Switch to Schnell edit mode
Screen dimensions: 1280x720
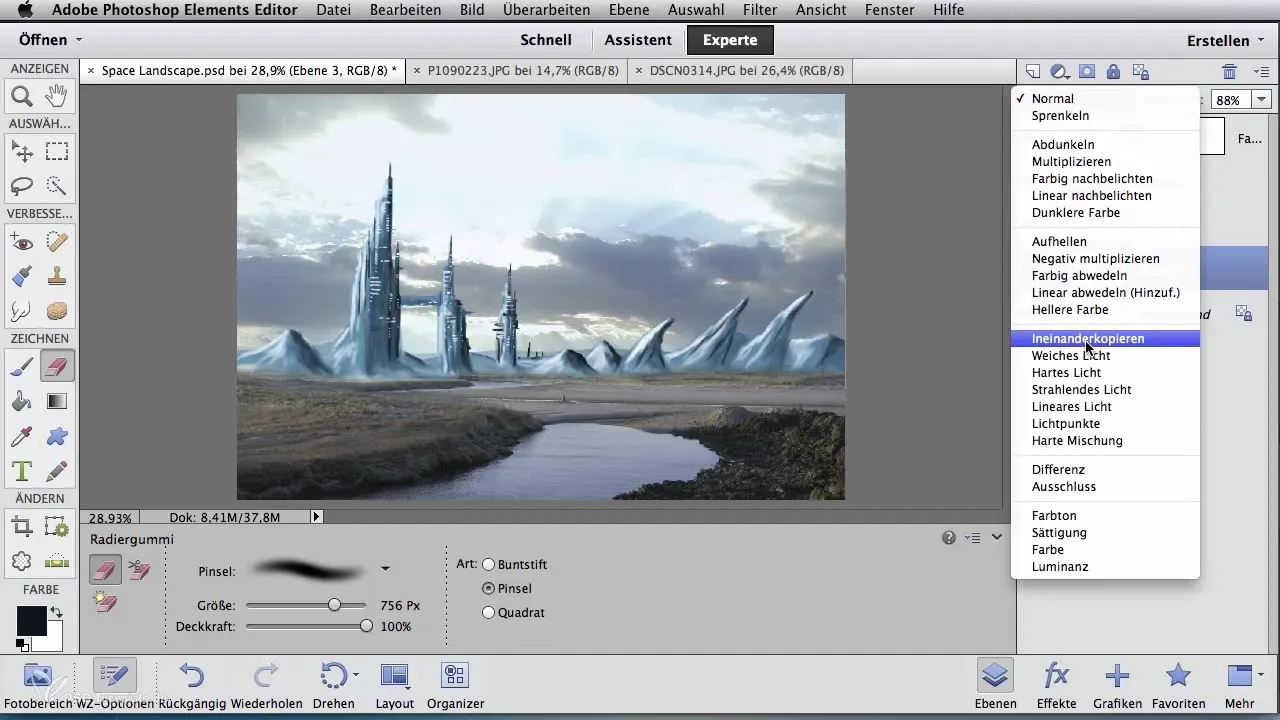point(546,40)
